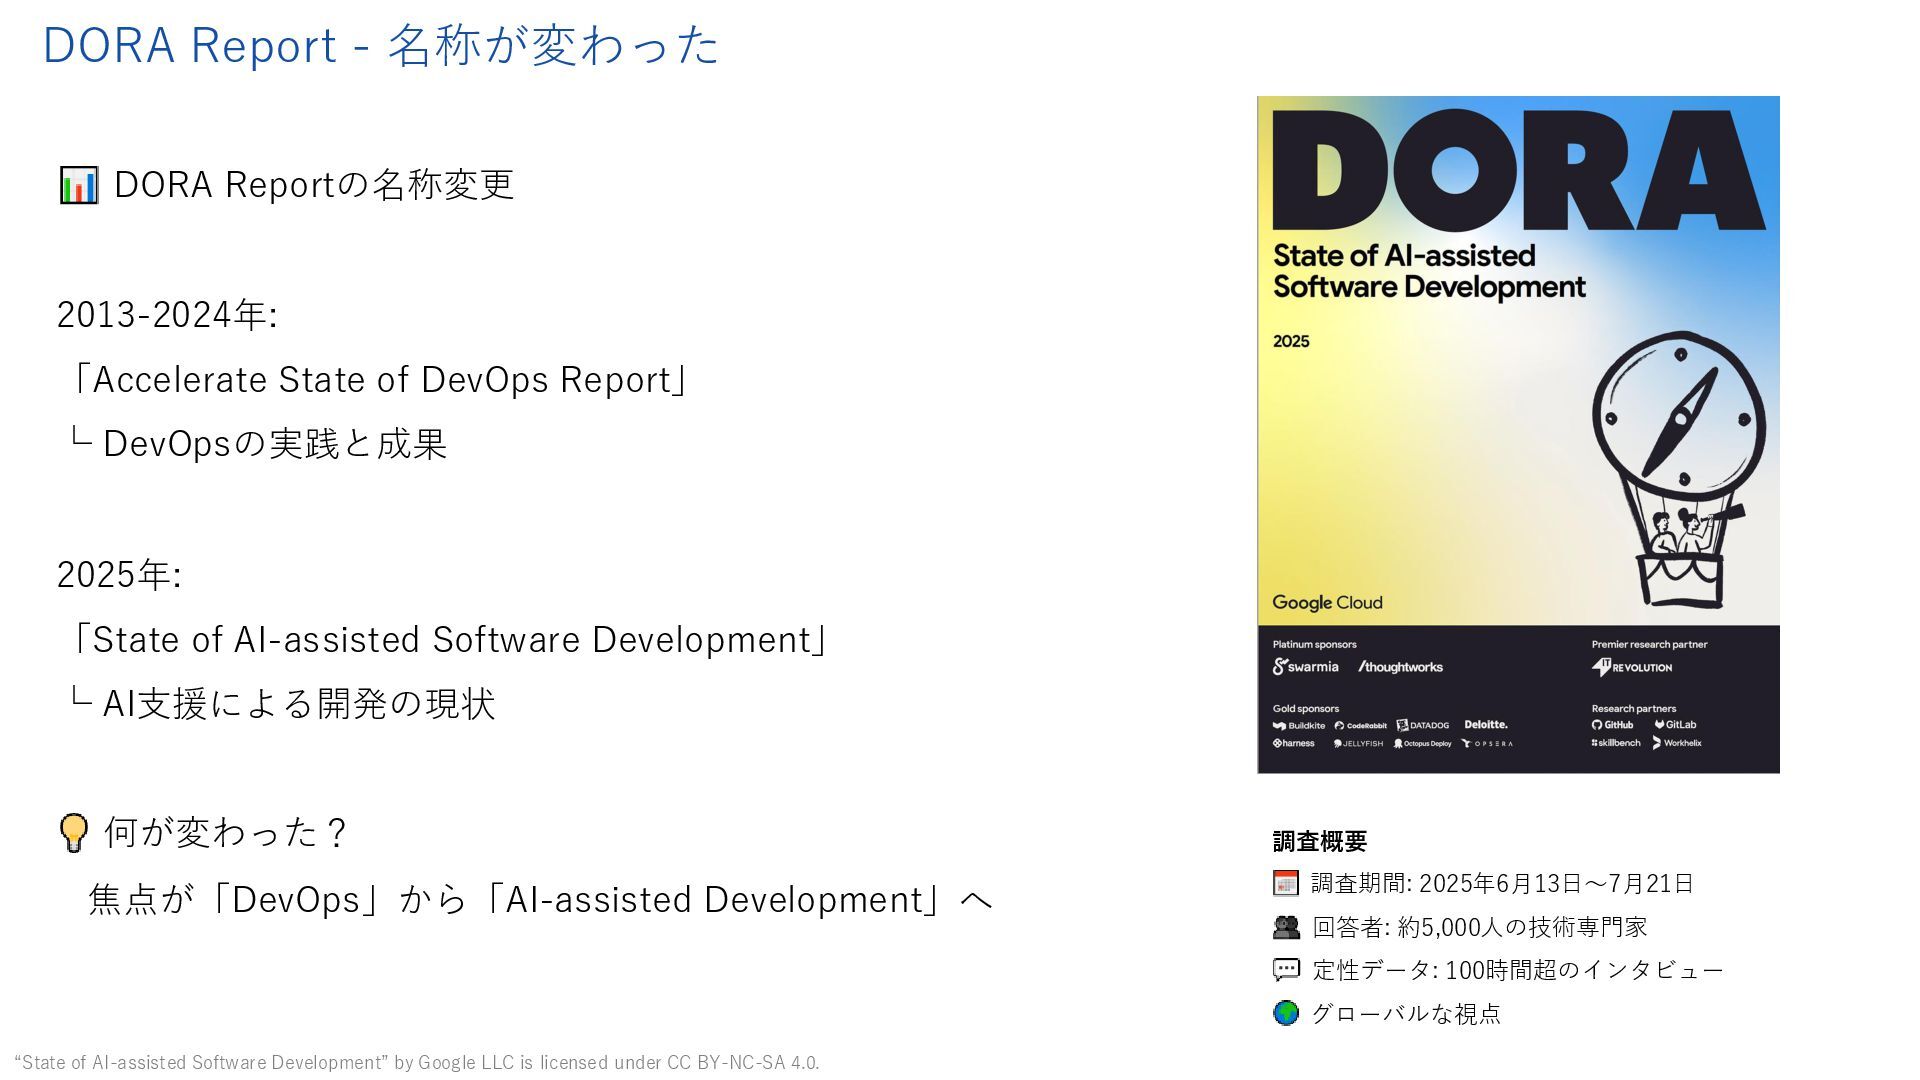Click the people icon beside 回答者
Image resolution: width=1920 pixels, height=1080 pixels.
[1286, 927]
